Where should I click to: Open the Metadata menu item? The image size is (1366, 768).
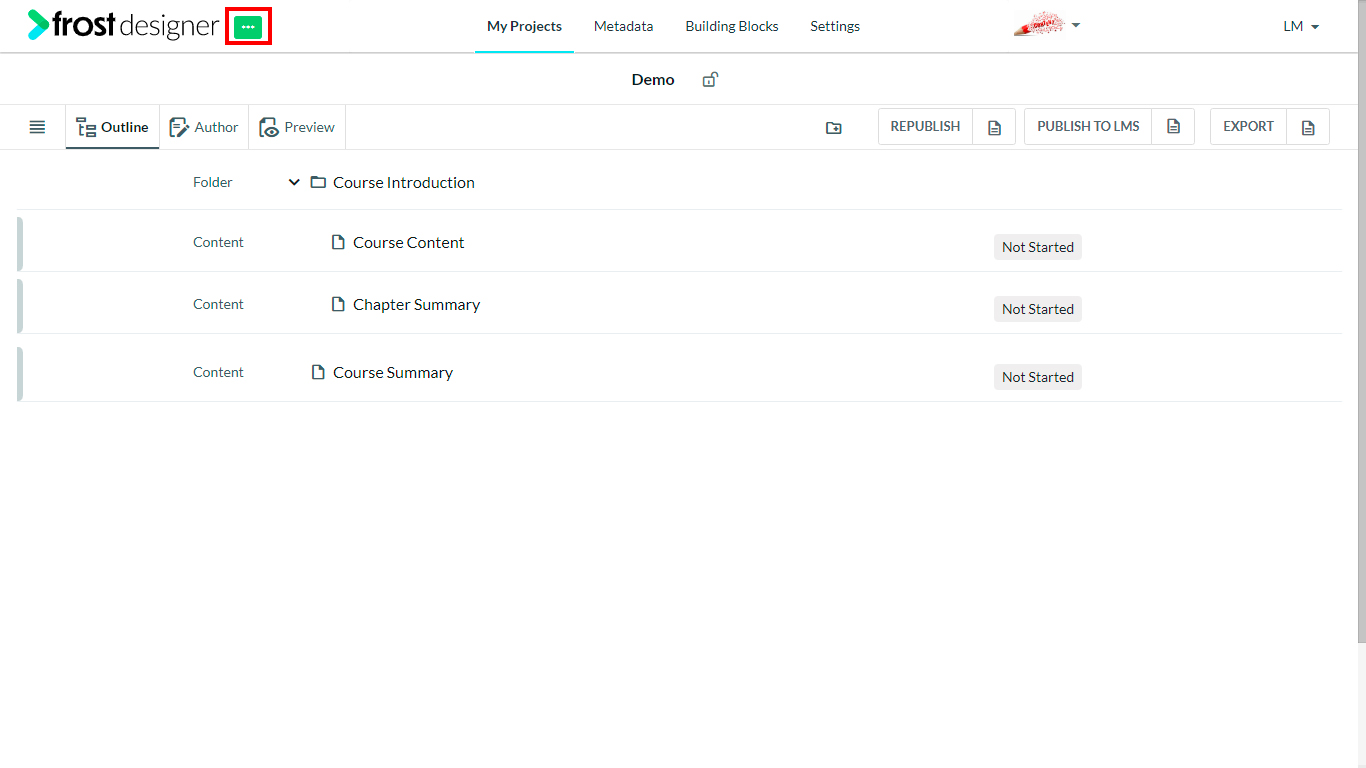623,26
